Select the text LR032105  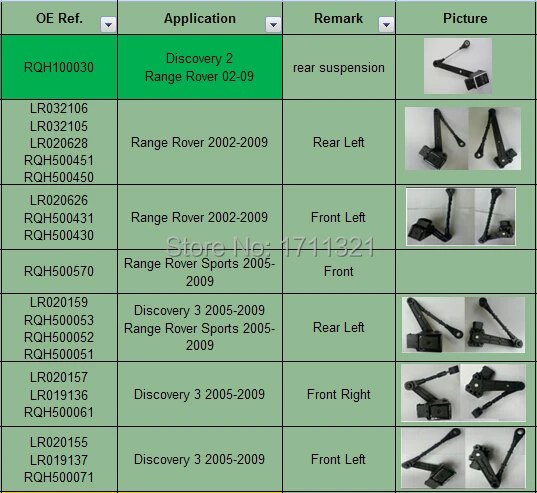(59, 126)
